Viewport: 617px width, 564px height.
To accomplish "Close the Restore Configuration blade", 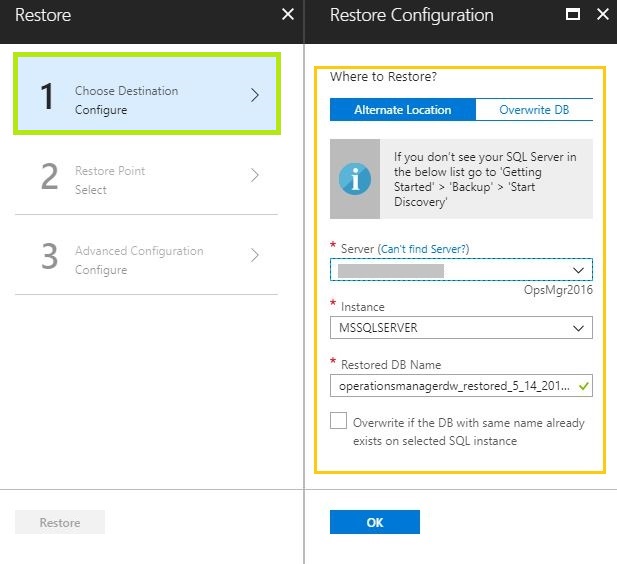I will click(603, 15).
